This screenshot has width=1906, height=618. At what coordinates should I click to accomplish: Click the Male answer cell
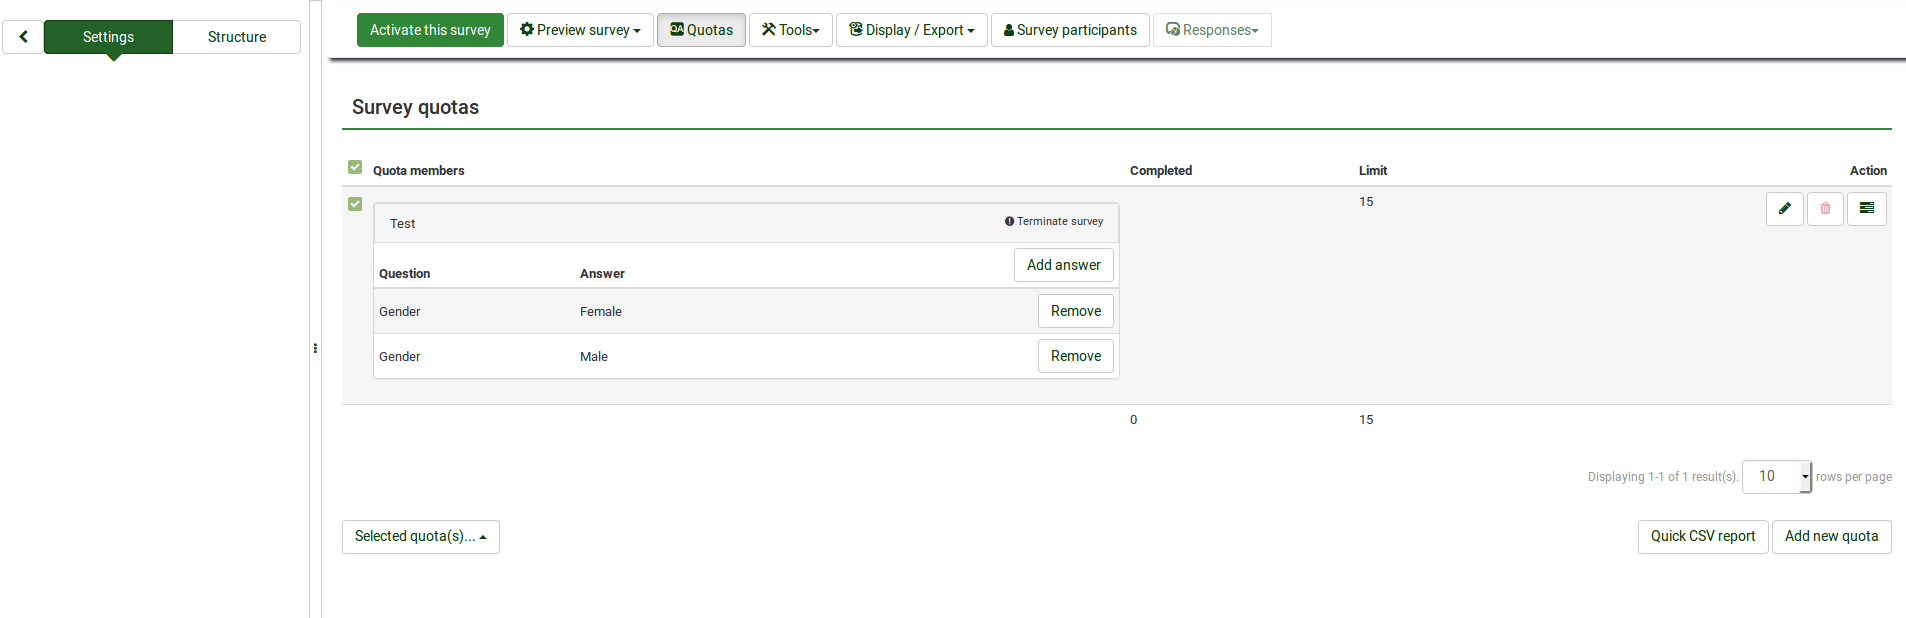594,357
